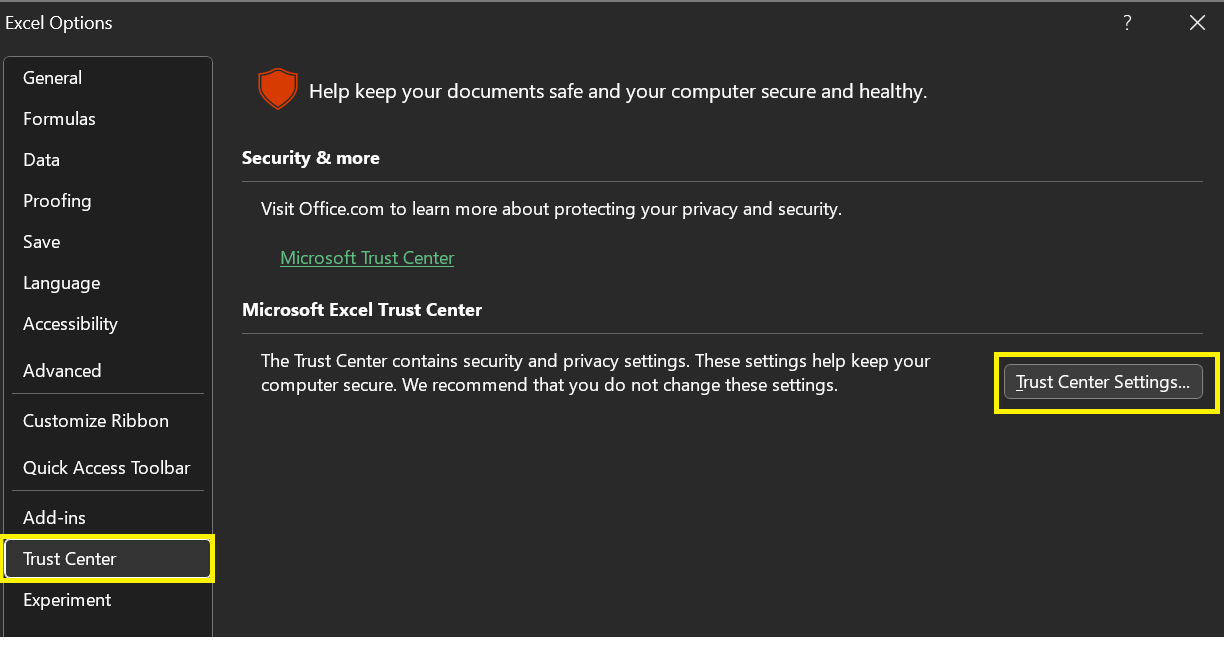This screenshot has height=648, width=1224.
Task: Select Quick Access Toolbar options
Action: (106, 467)
